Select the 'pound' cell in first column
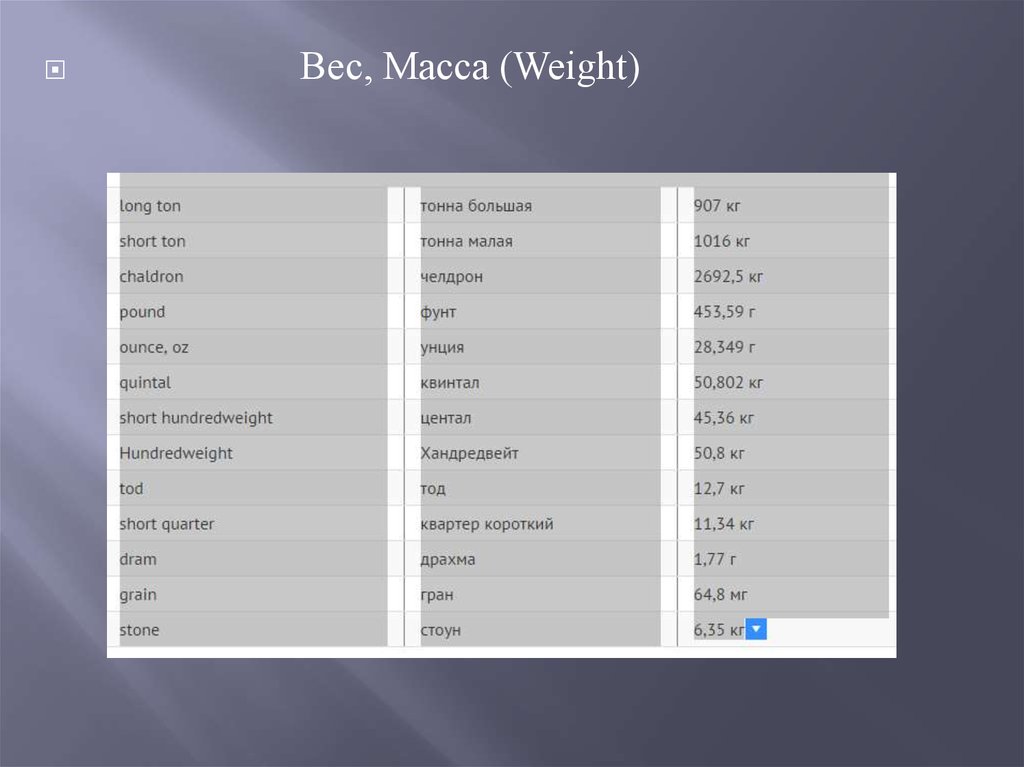1024x767 pixels. pos(142,312)
